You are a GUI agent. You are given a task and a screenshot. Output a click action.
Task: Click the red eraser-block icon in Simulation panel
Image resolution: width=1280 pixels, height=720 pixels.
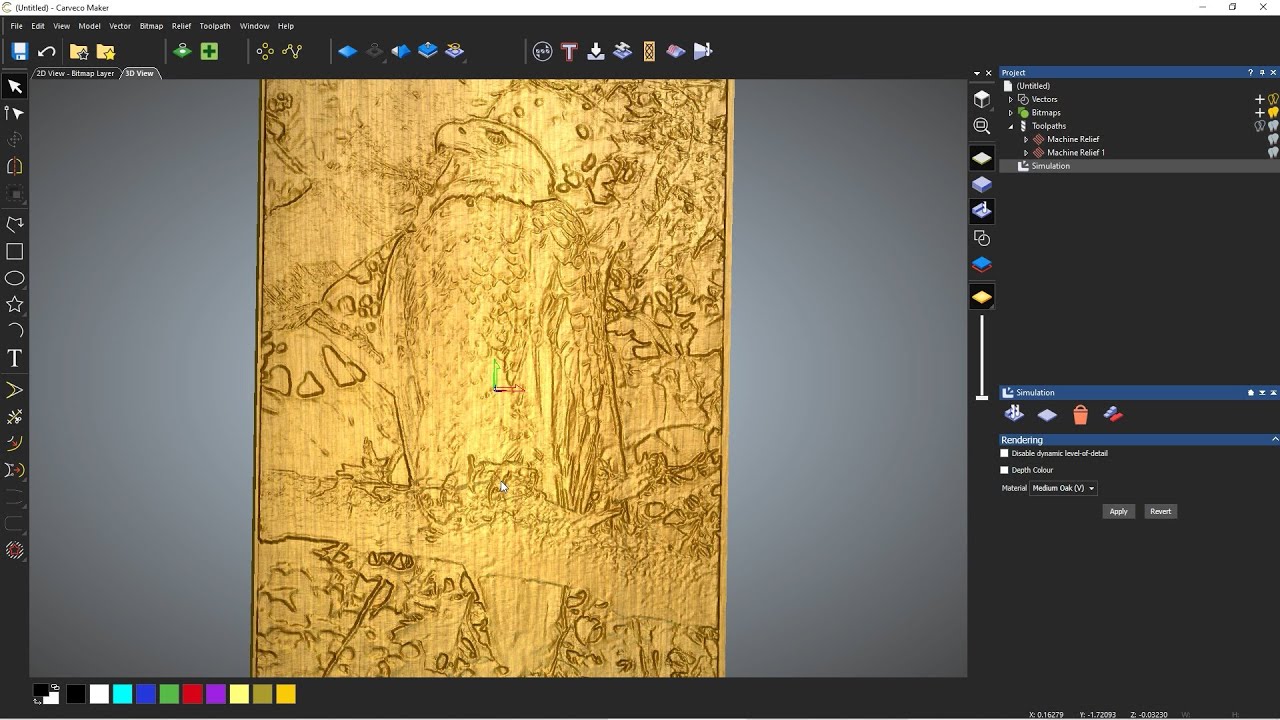(1113, 415)
